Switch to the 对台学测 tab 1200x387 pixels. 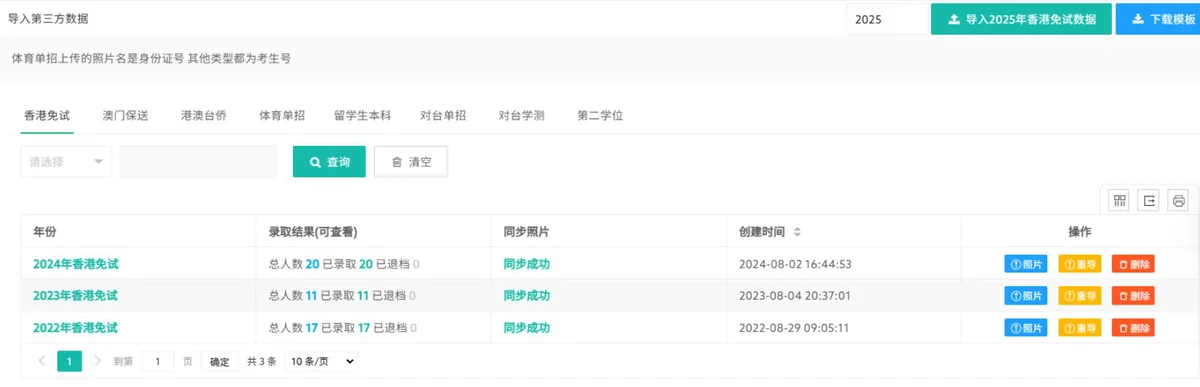(x=522, y=115)
